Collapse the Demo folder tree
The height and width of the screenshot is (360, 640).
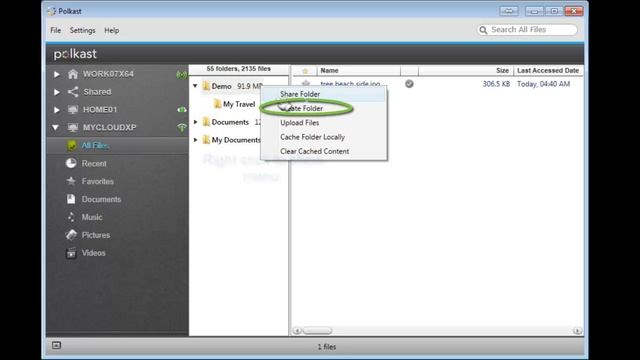pyautogui.click(x=195, y=86)
